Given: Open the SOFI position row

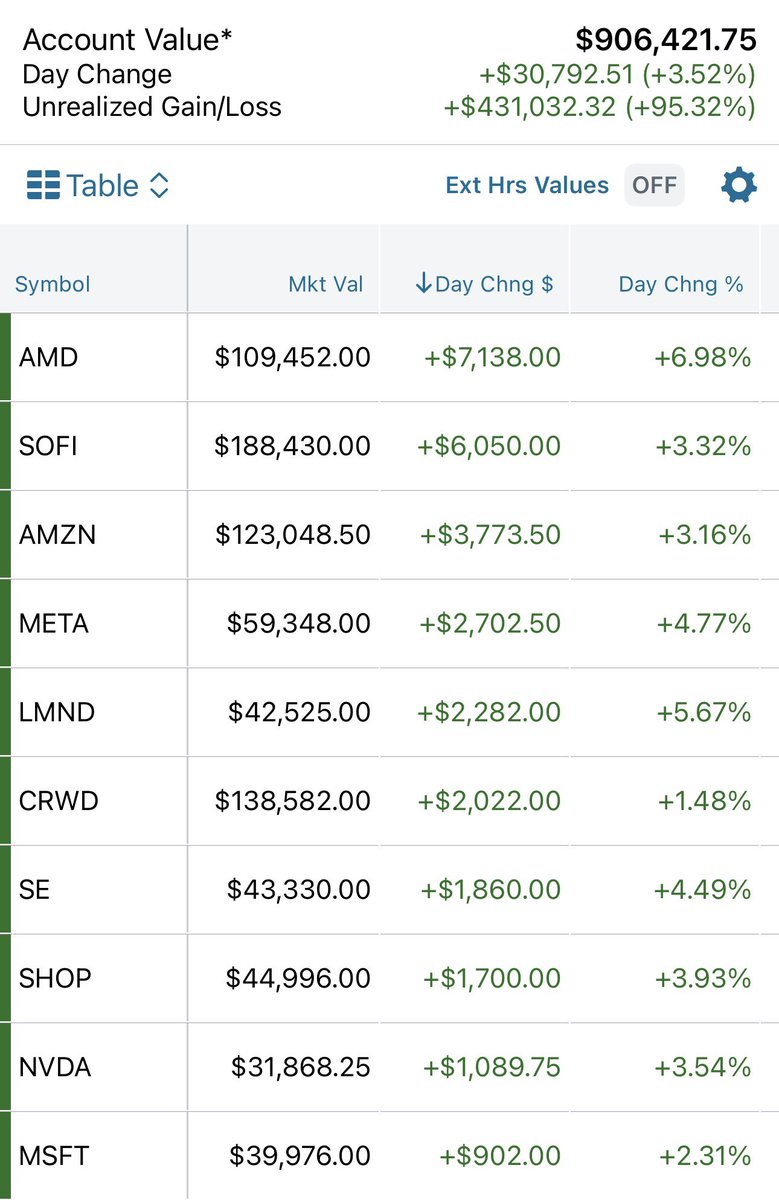Looking at the screenshot, I should coord(389,446).
